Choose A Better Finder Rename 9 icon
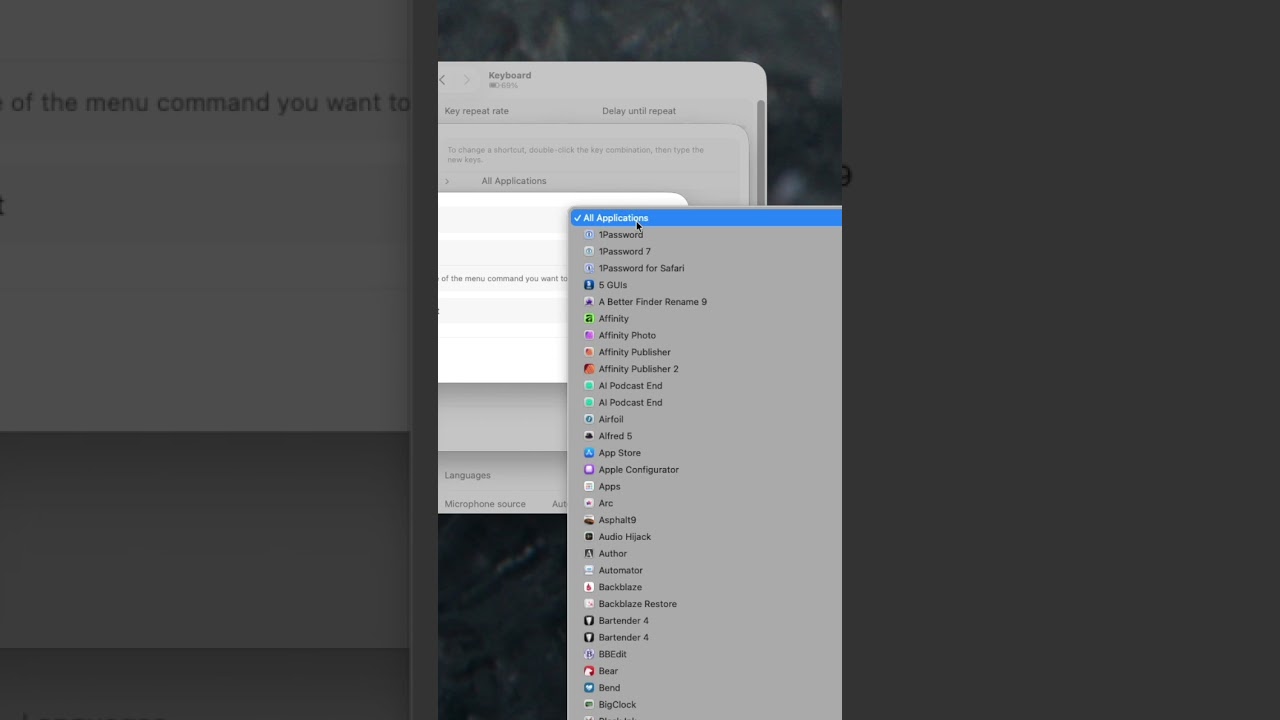 pyautogui.click(x=589, y=302)
